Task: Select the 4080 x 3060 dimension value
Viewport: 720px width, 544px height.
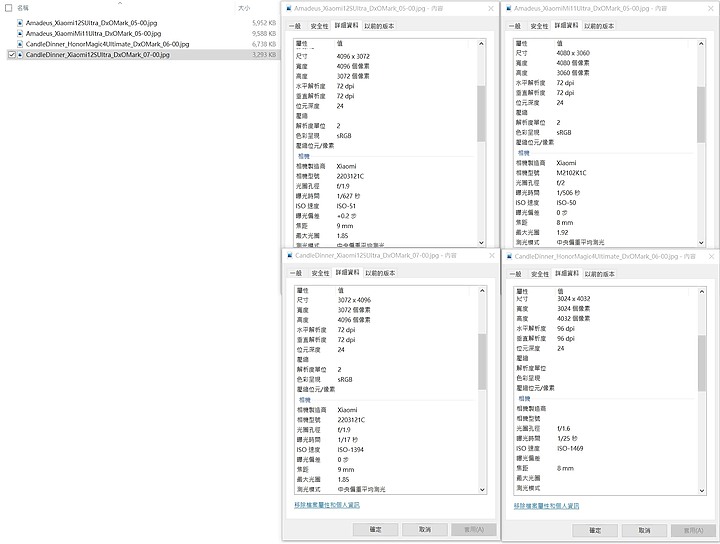Action: [x=573, y=53]
